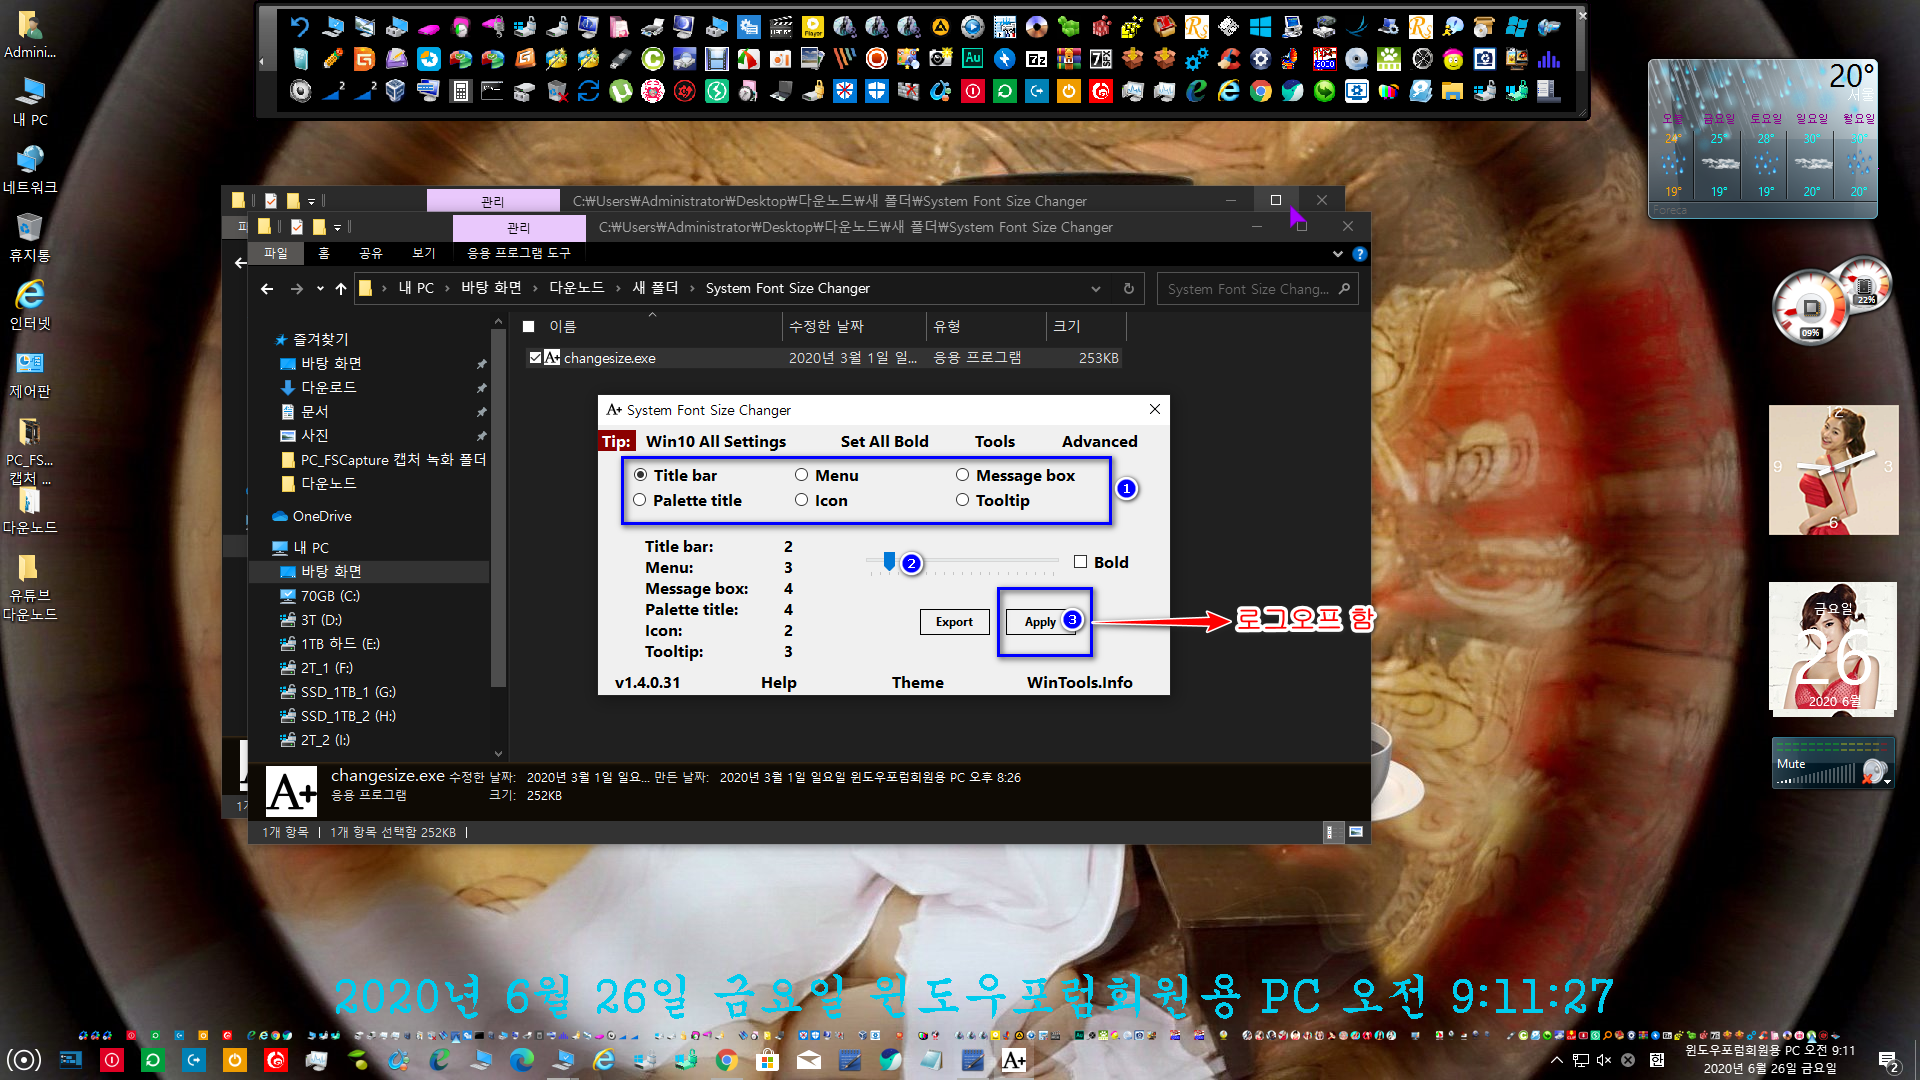Click the changesize.exe file icon
The image size is (1920, 1080).
[x=551, y=357]
